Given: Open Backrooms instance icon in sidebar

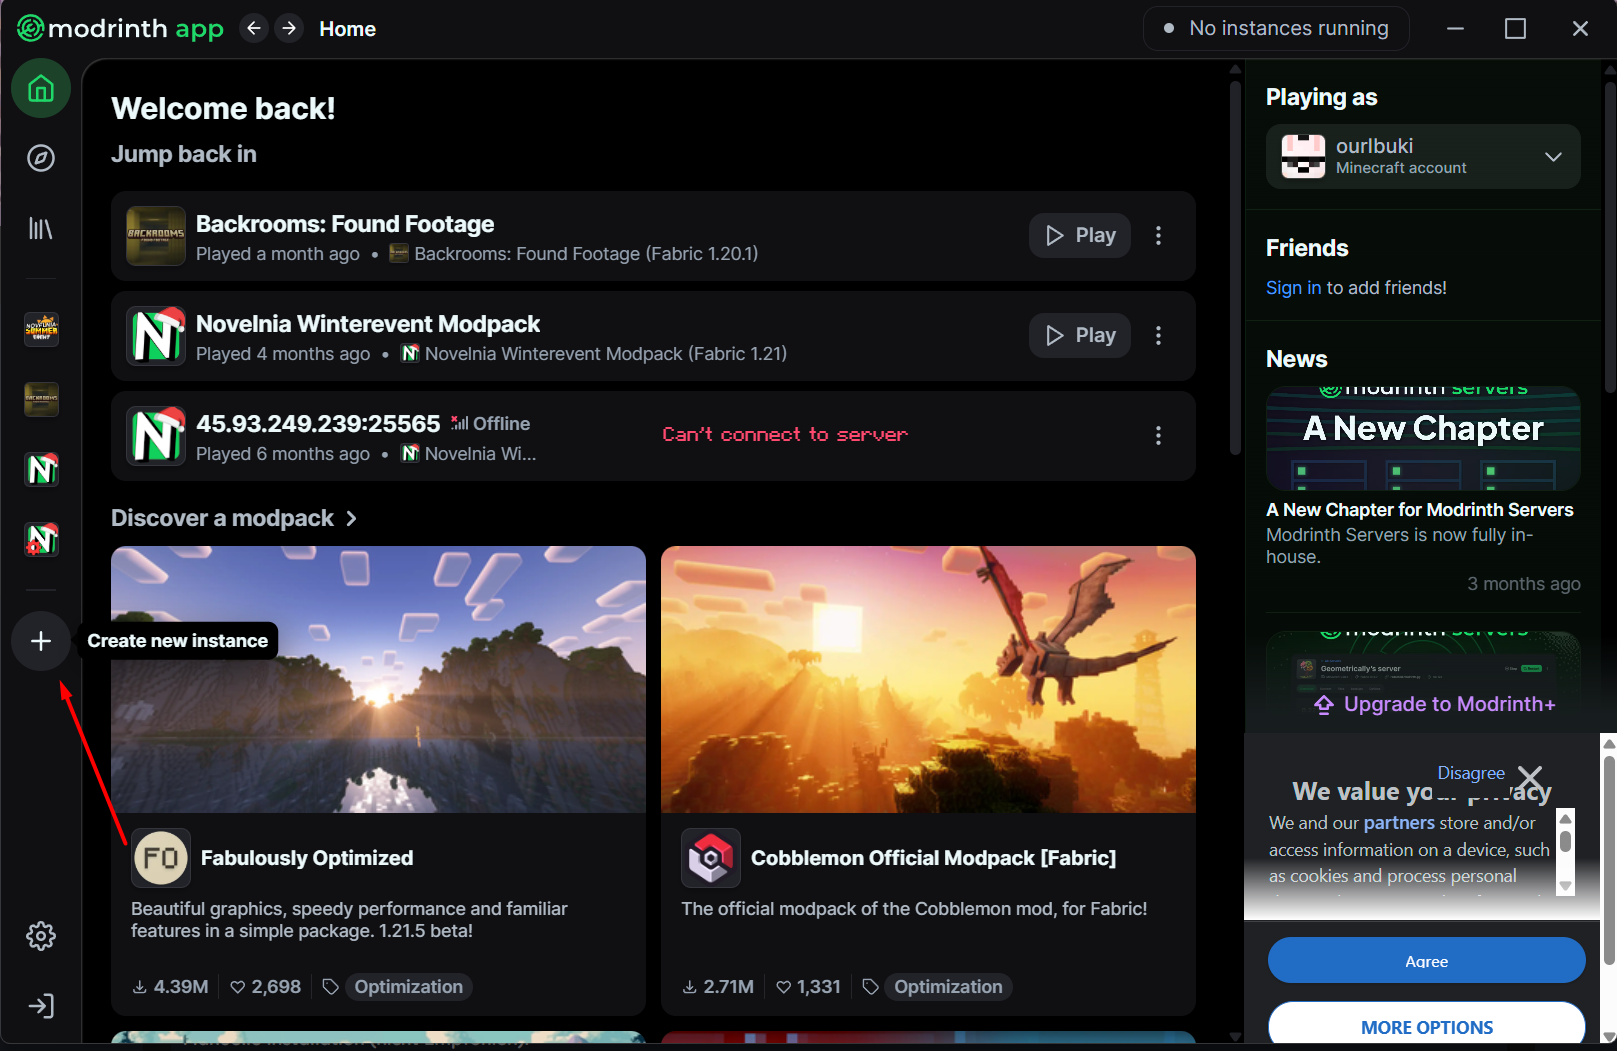Looking at the screenshot, I should point(41,399).
